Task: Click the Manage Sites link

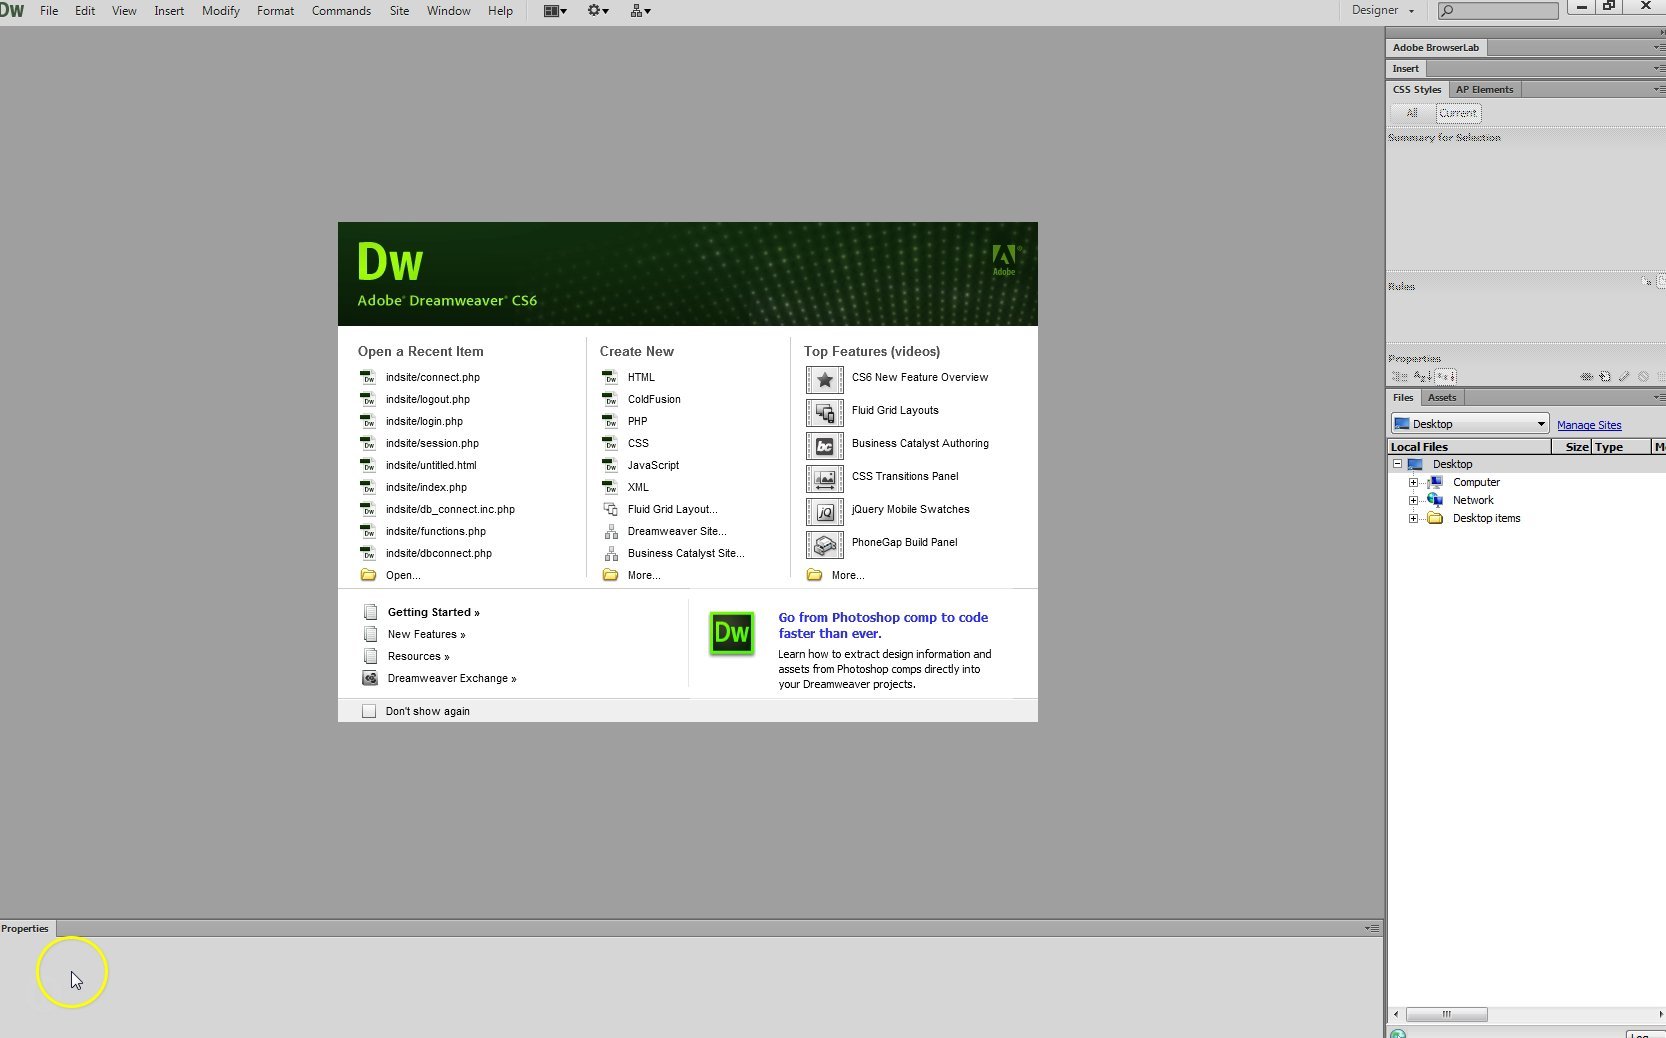Action: 1589,425
